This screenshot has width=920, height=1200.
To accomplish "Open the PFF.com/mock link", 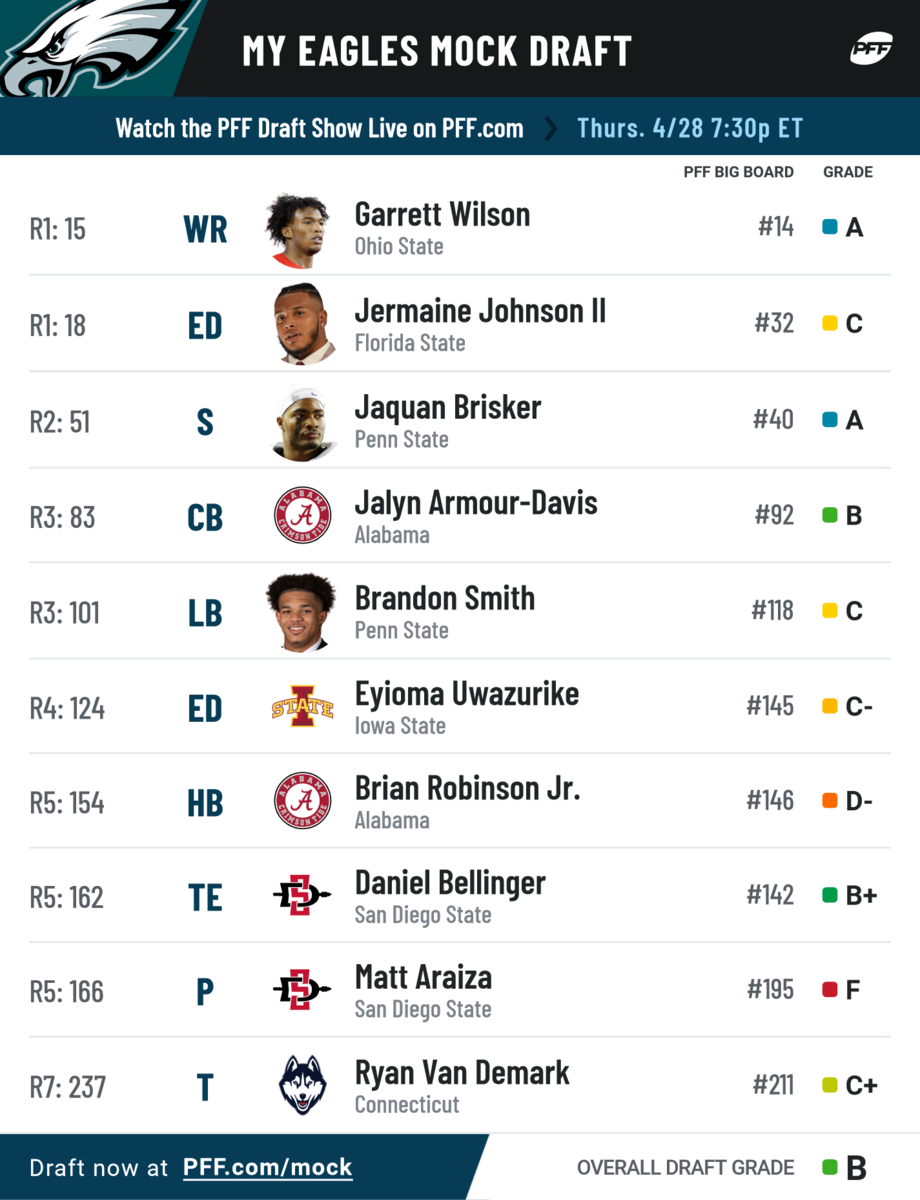I will pos(267,1167).
